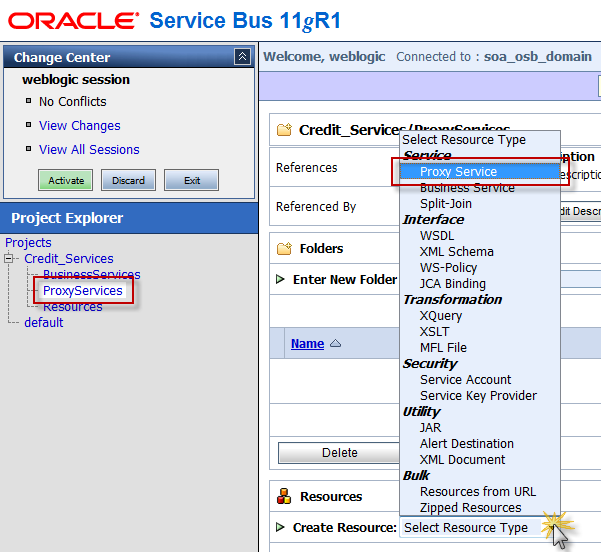Viewport: 601px width, 552px height.
Task: Choose Resources from URL bulk option
Action: [x=478, y=491]
